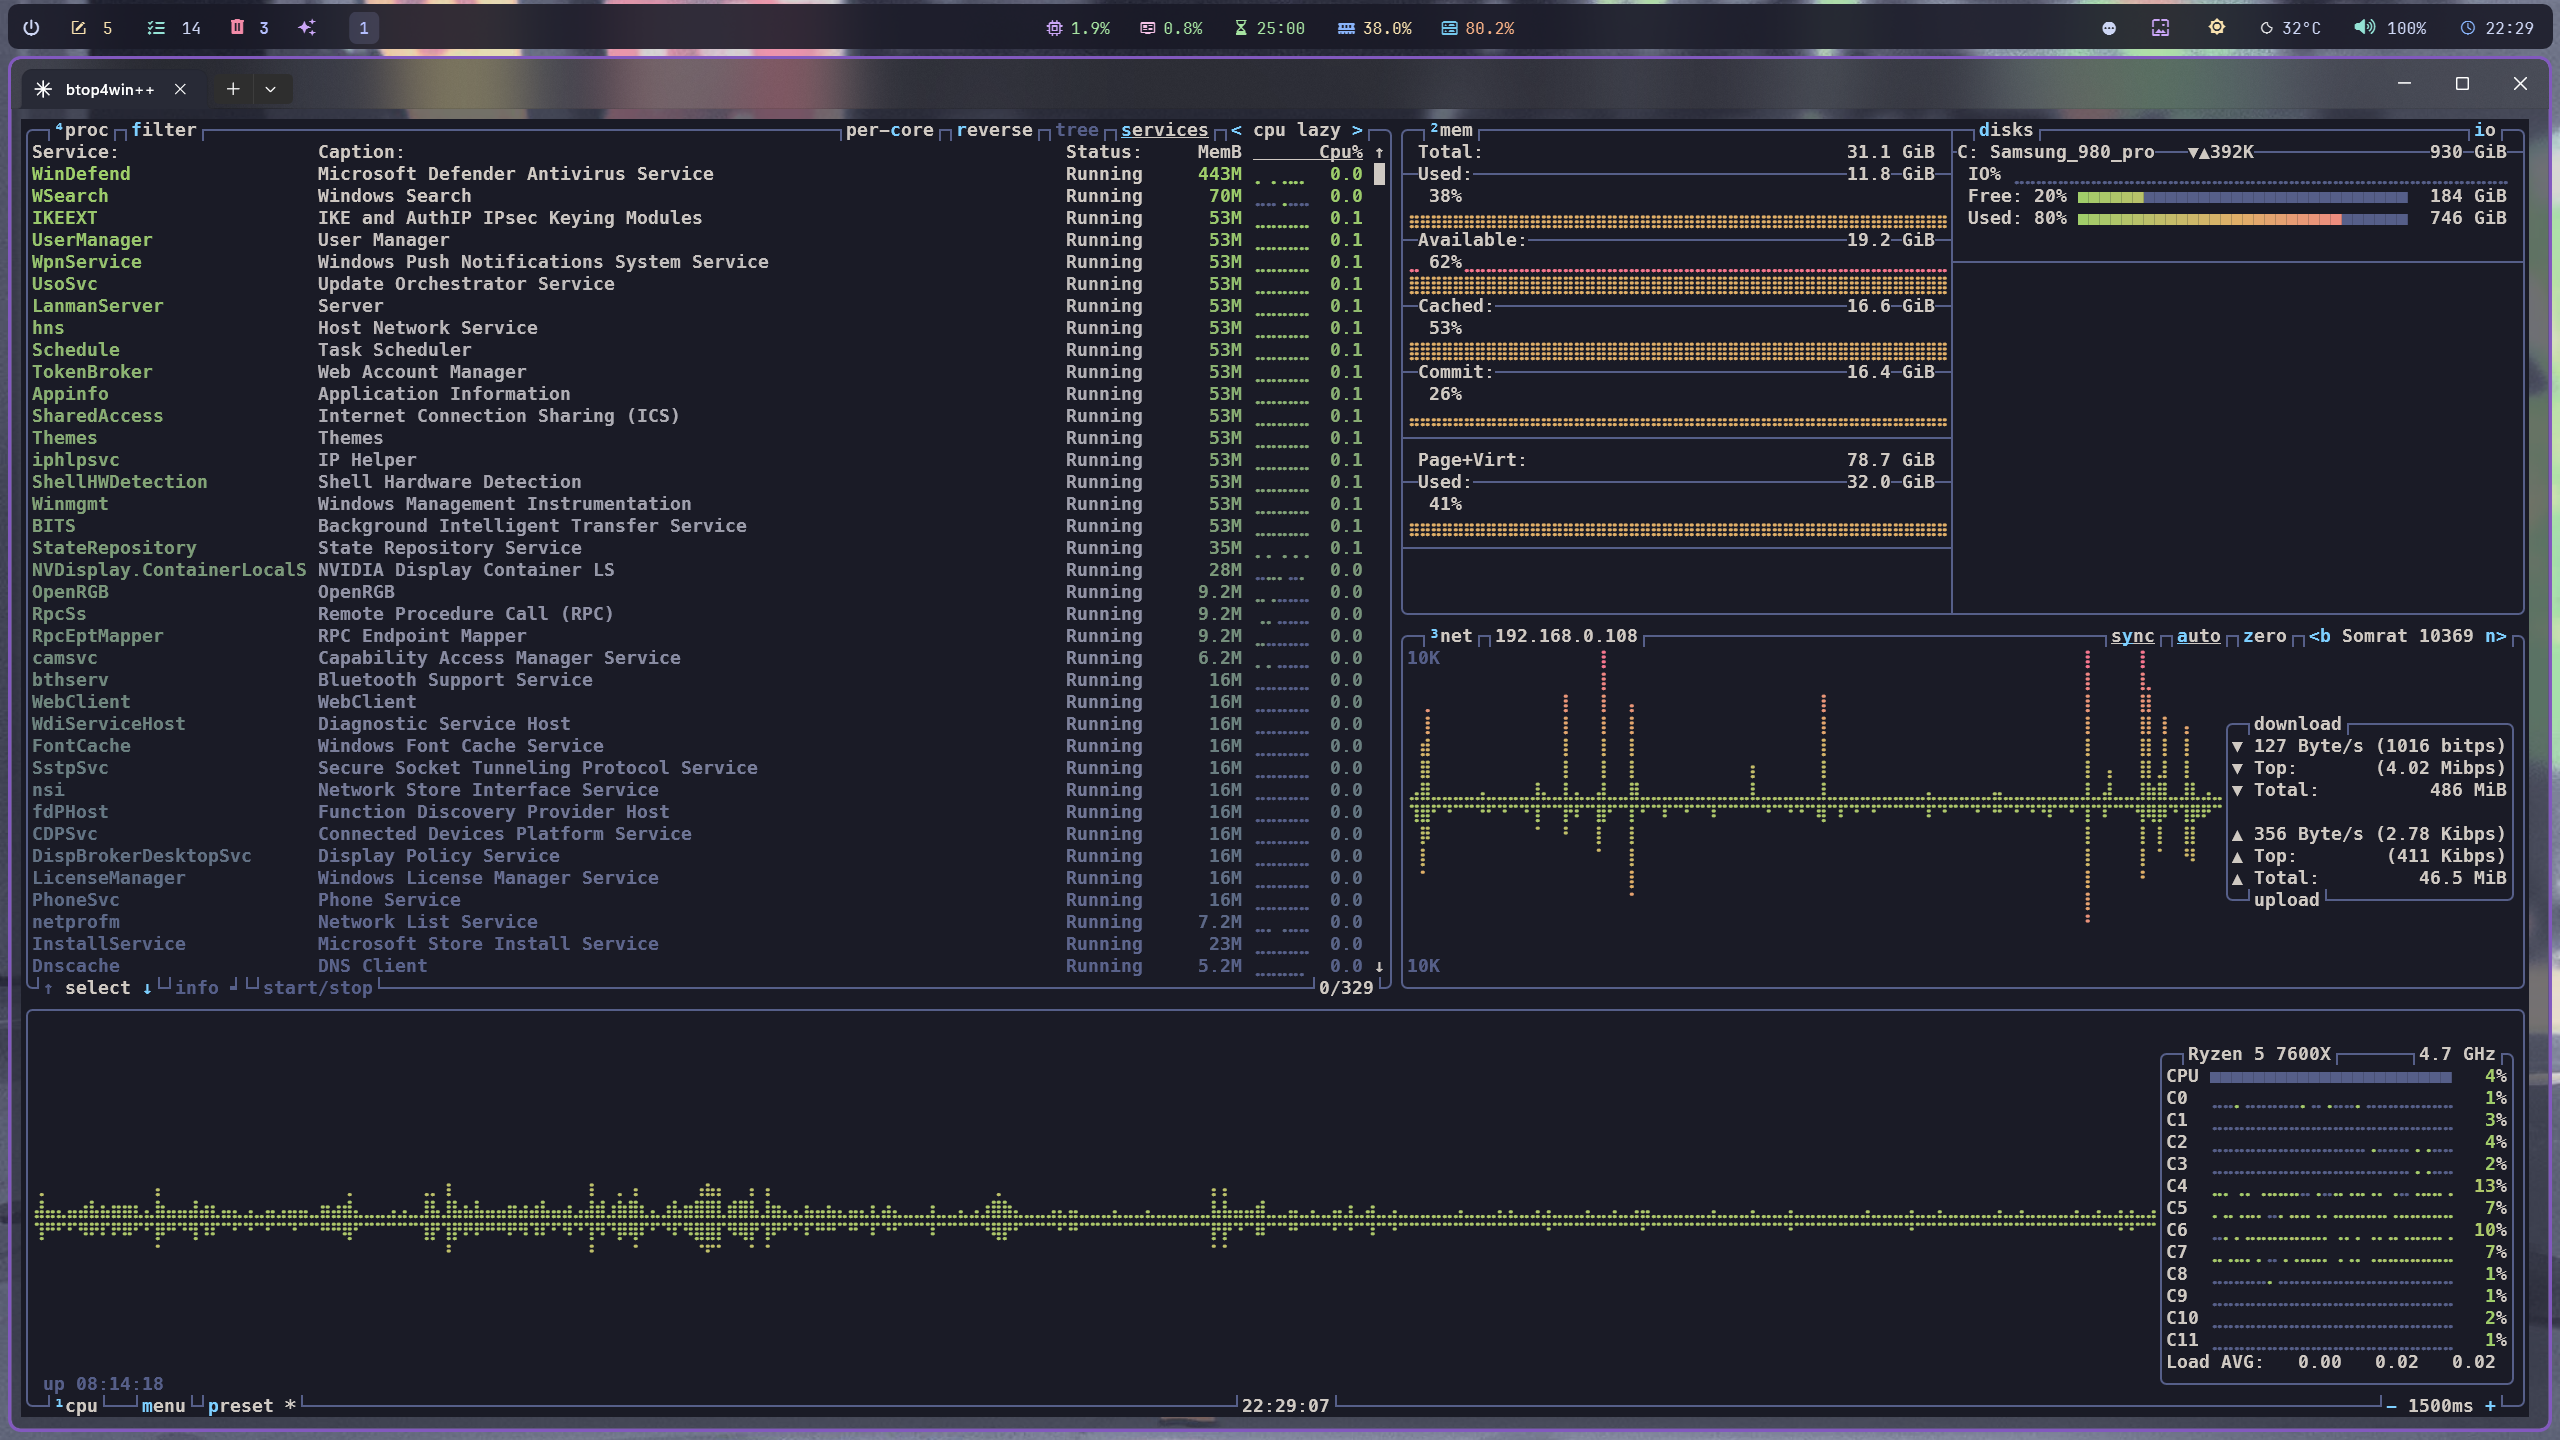
Task: Click the disk Used 80% bar
Action: coord(2242,218)
